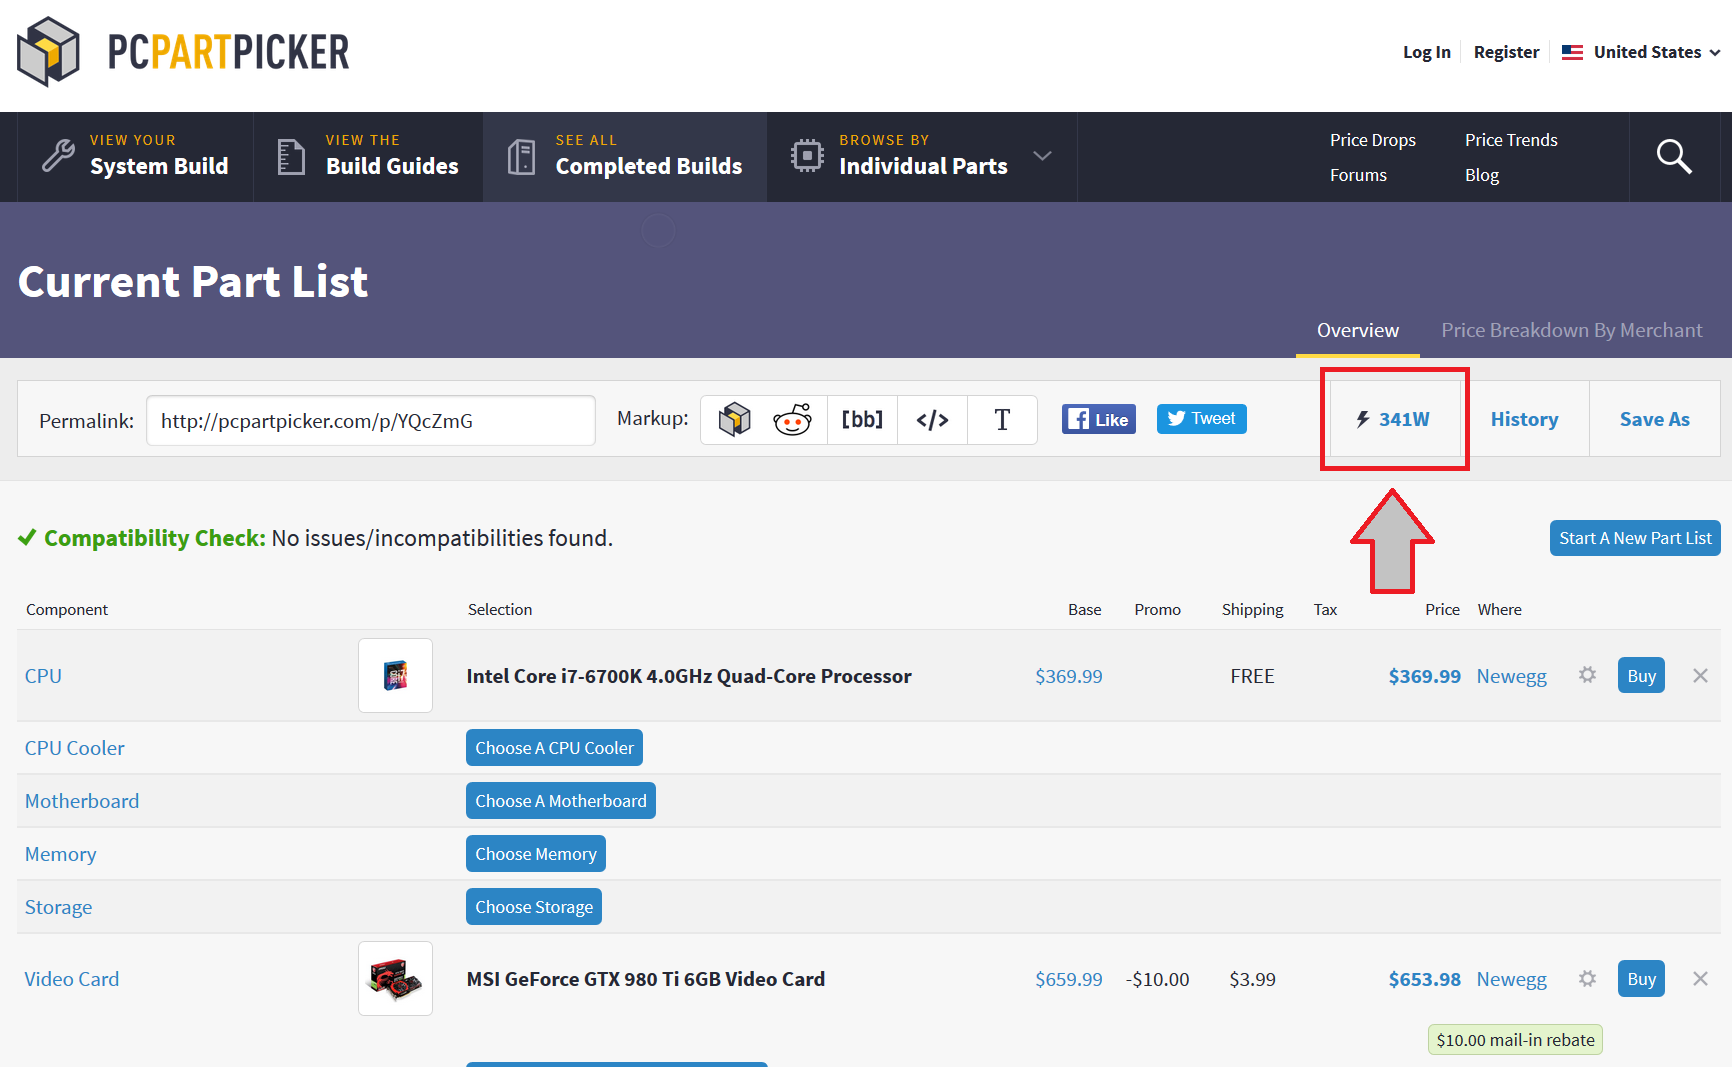The height and width of the screenshot is (1067, 1732).
Task: Open the CPU component link
Action: point(43,676)
